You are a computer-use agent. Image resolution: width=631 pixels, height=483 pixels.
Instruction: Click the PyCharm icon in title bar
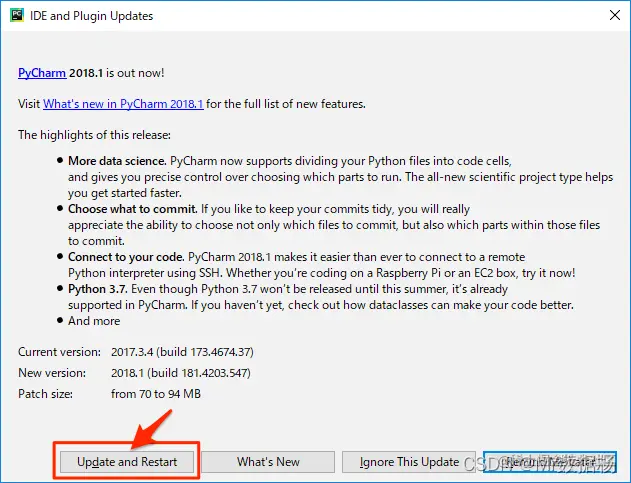[x=17, y=15]
